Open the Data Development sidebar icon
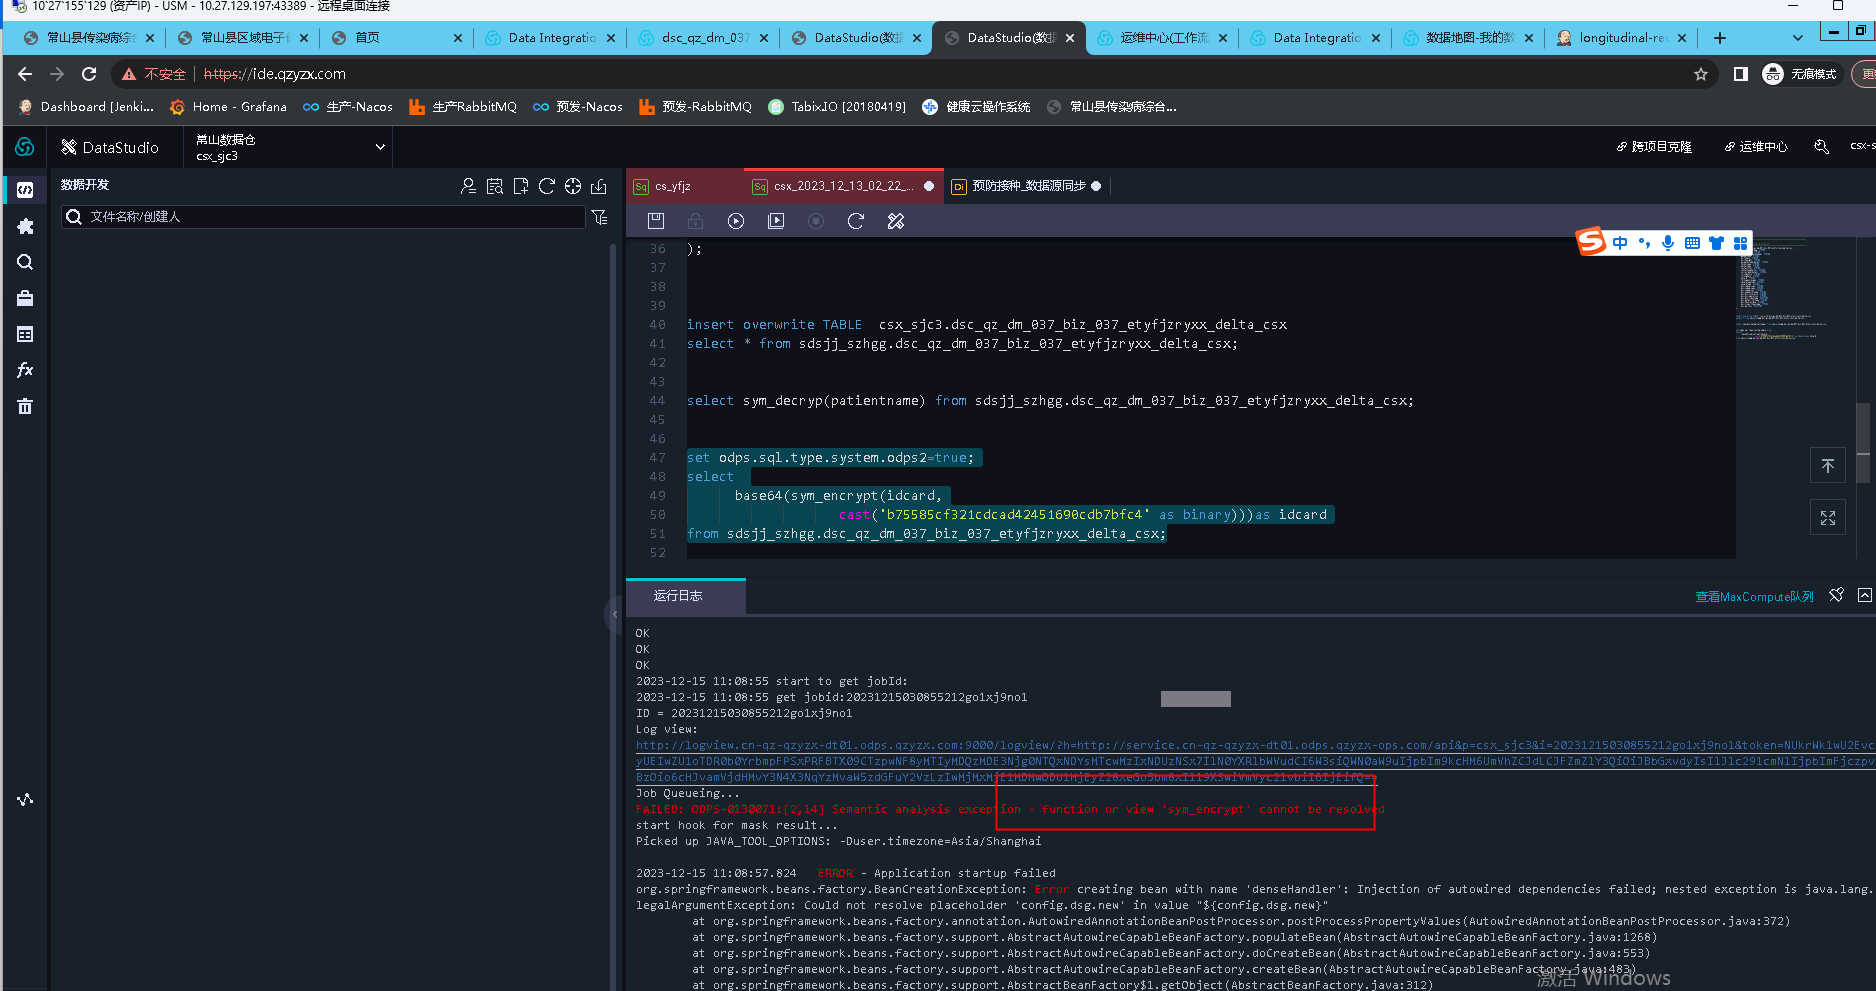 [25, 190]
